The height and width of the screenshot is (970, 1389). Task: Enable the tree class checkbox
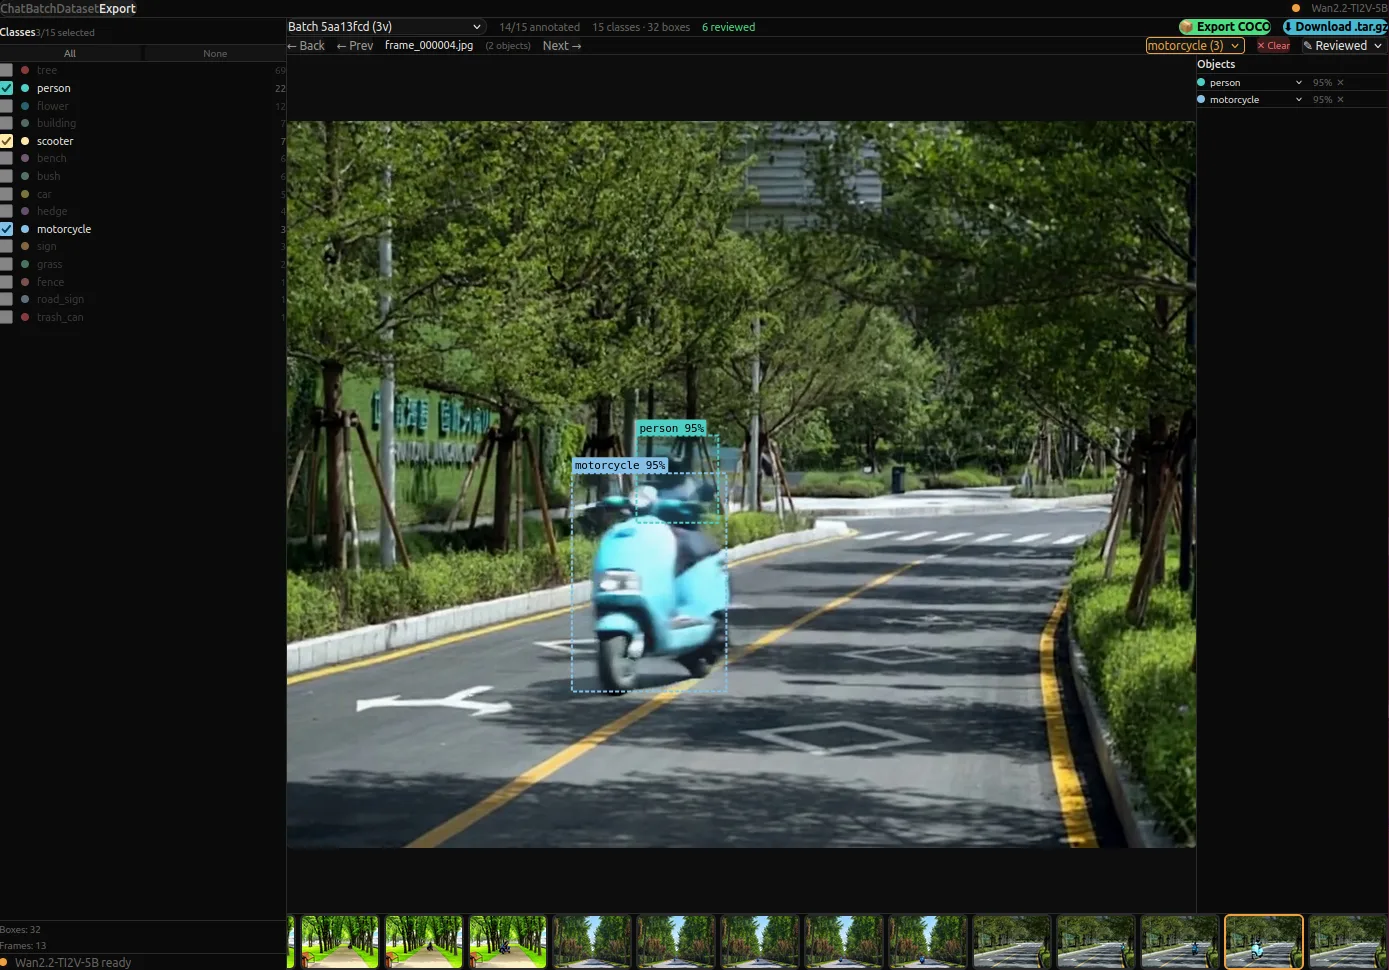click(x=7, y=70)
